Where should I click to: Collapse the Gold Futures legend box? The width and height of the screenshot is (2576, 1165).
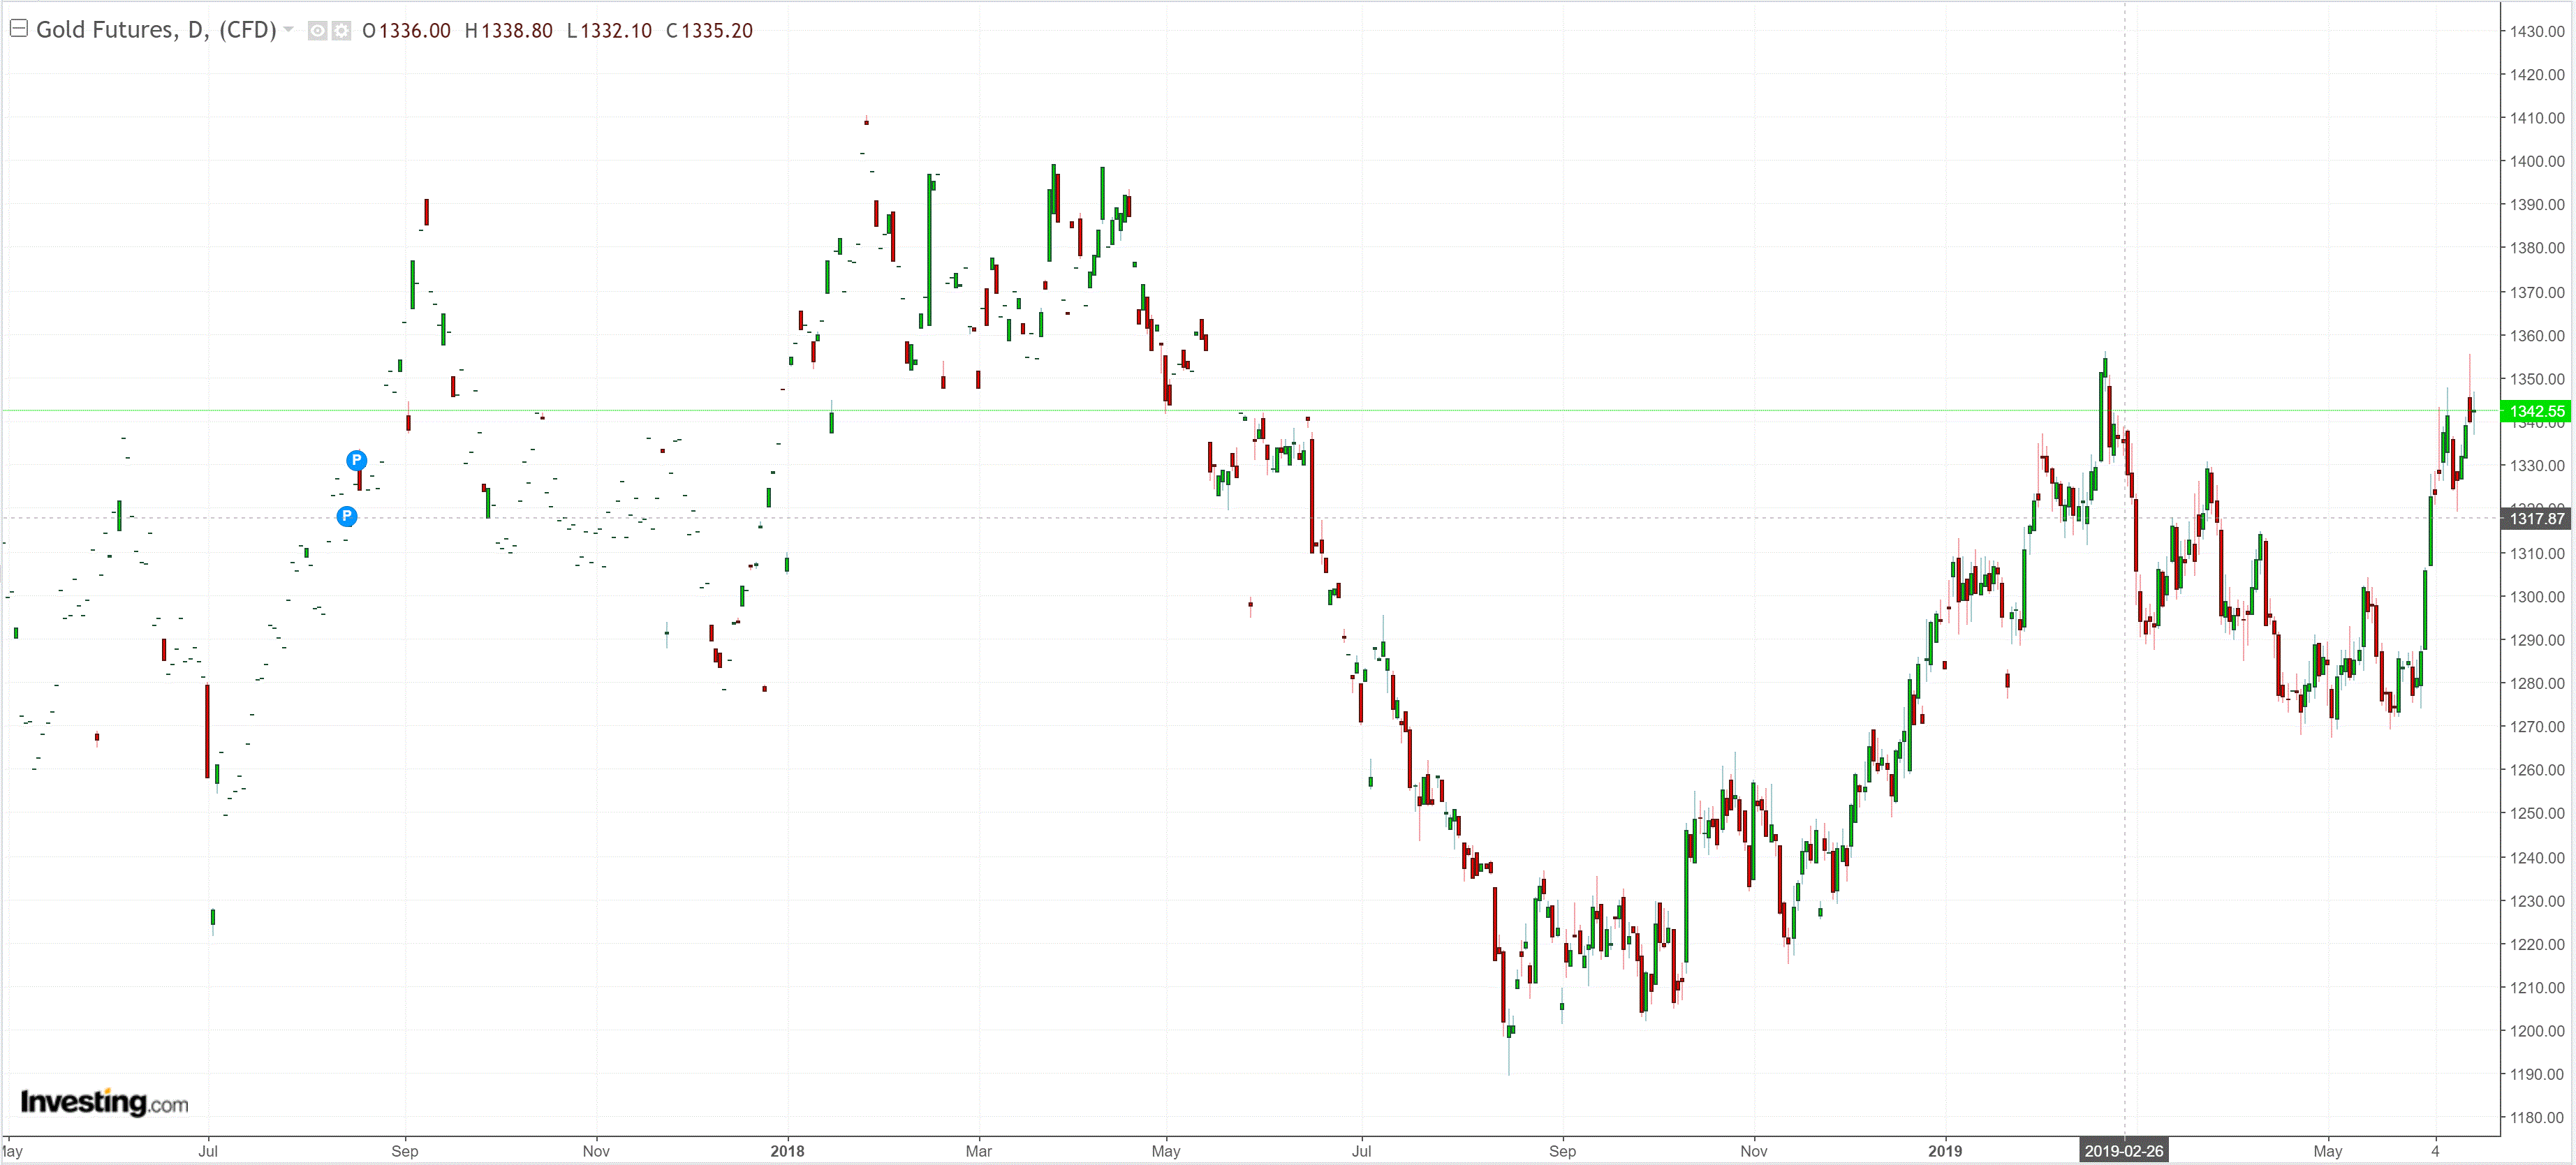(18, 29)
